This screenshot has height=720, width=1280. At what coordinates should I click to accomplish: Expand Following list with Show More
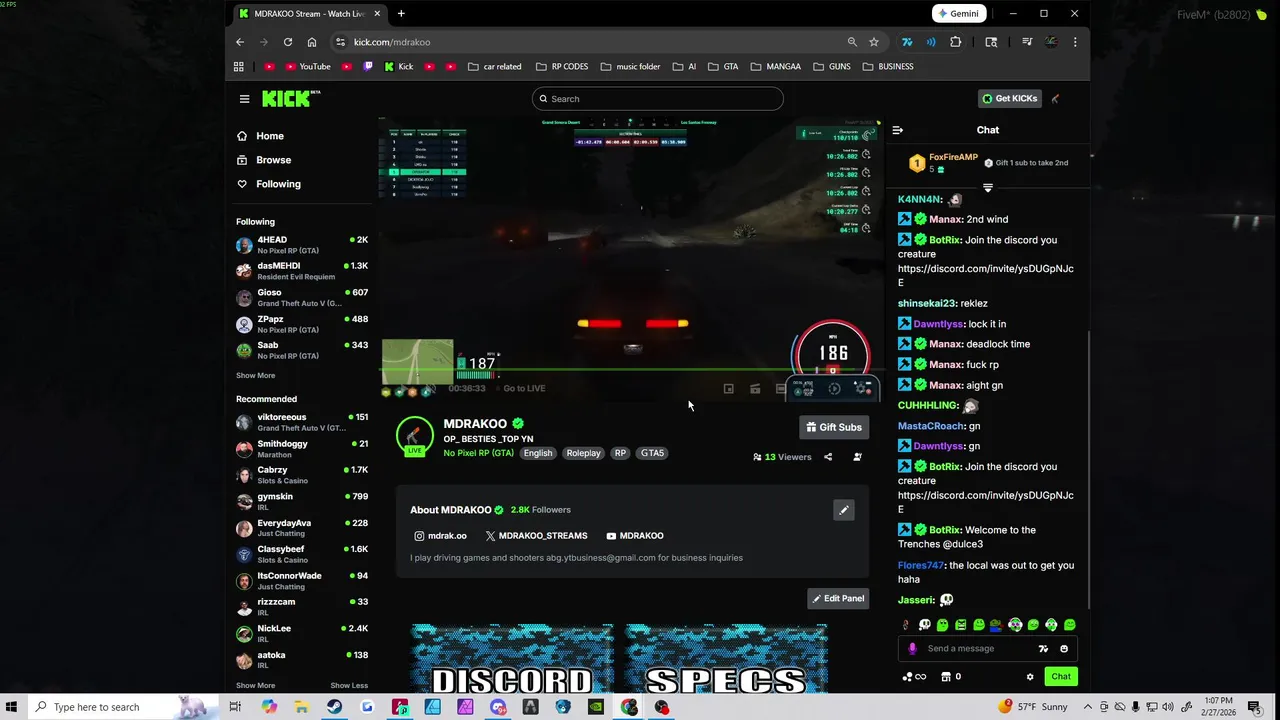pyautogui.click(x=255, y=376)
